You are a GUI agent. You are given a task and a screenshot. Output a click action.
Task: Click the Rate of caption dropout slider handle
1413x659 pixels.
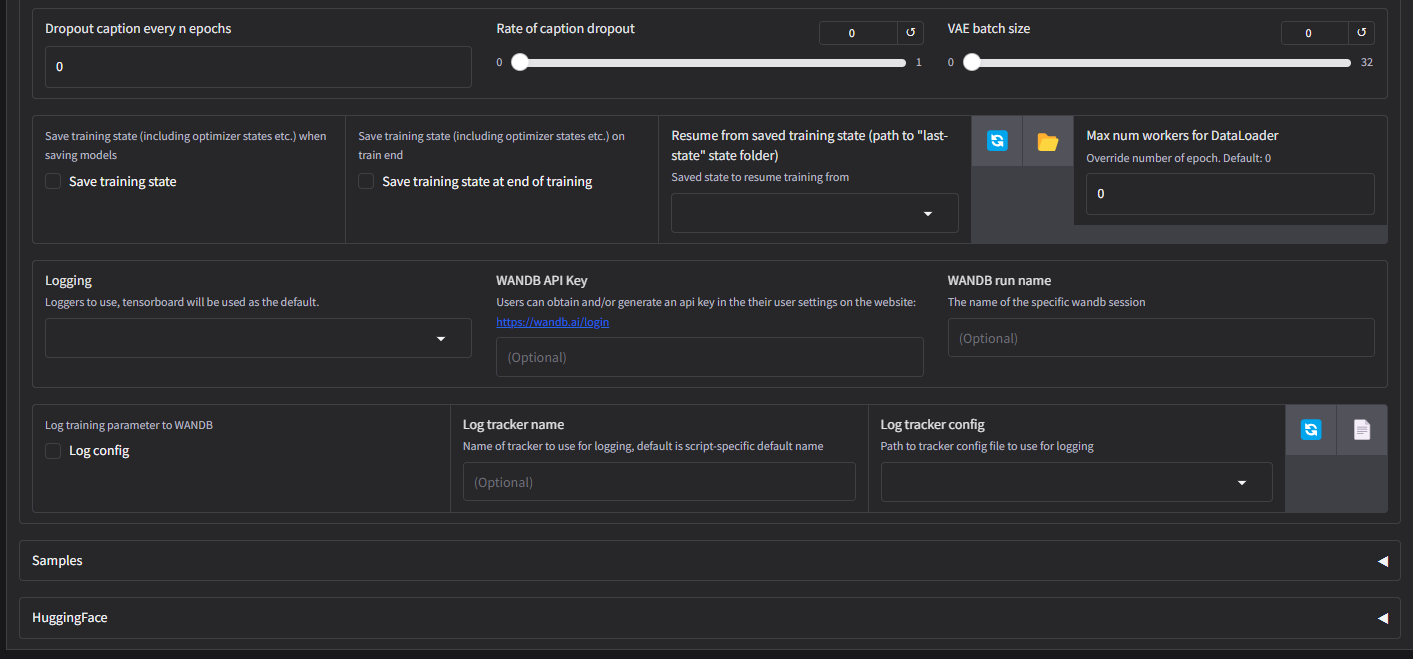[x=519, y=62]
